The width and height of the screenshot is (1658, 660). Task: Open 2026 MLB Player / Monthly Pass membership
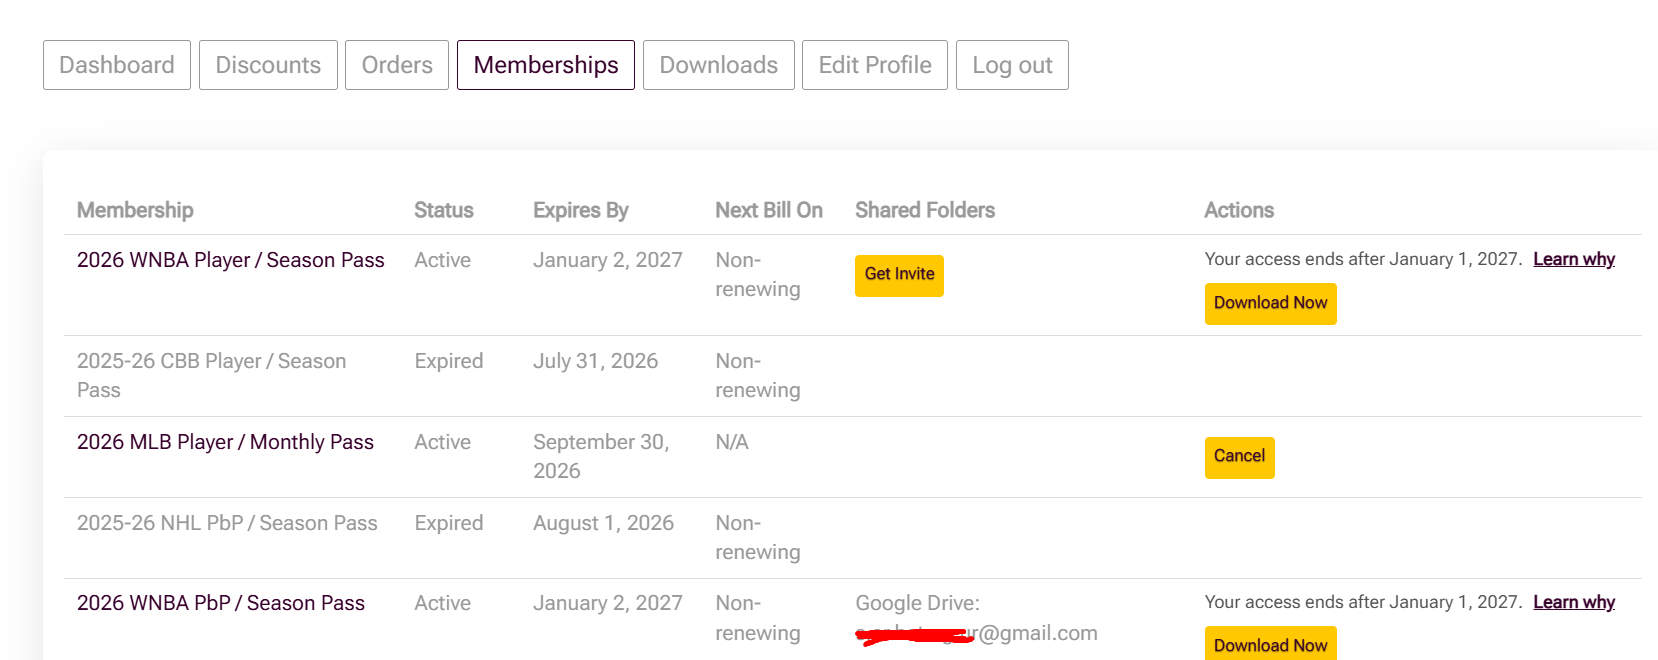[225, 442]
